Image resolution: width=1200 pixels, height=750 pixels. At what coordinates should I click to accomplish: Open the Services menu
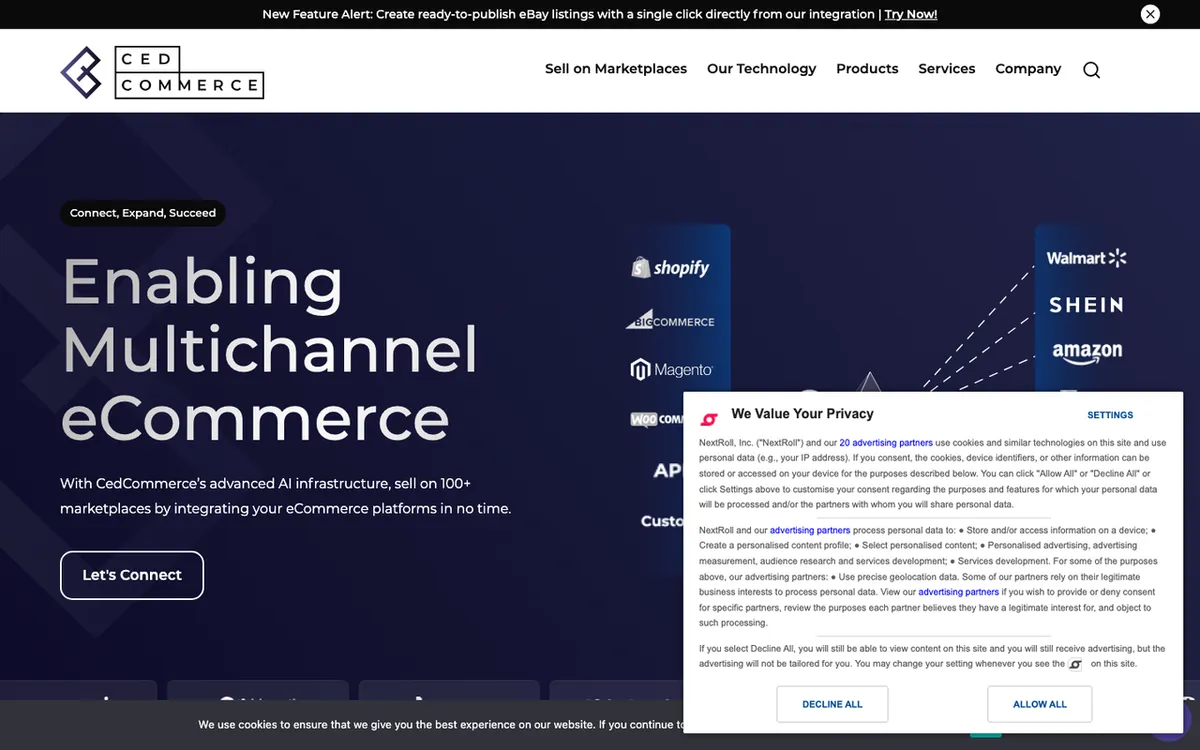click(x=947, y=69)
